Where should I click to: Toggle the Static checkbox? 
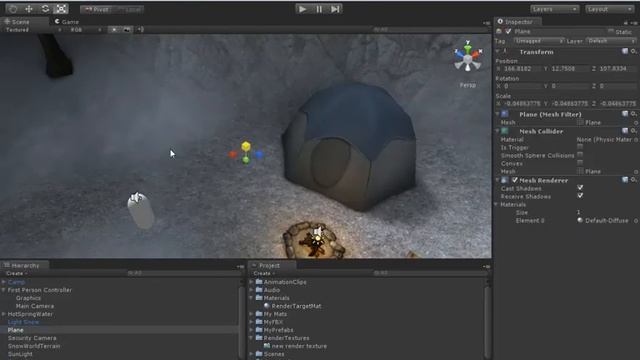(x=611, y=31)
